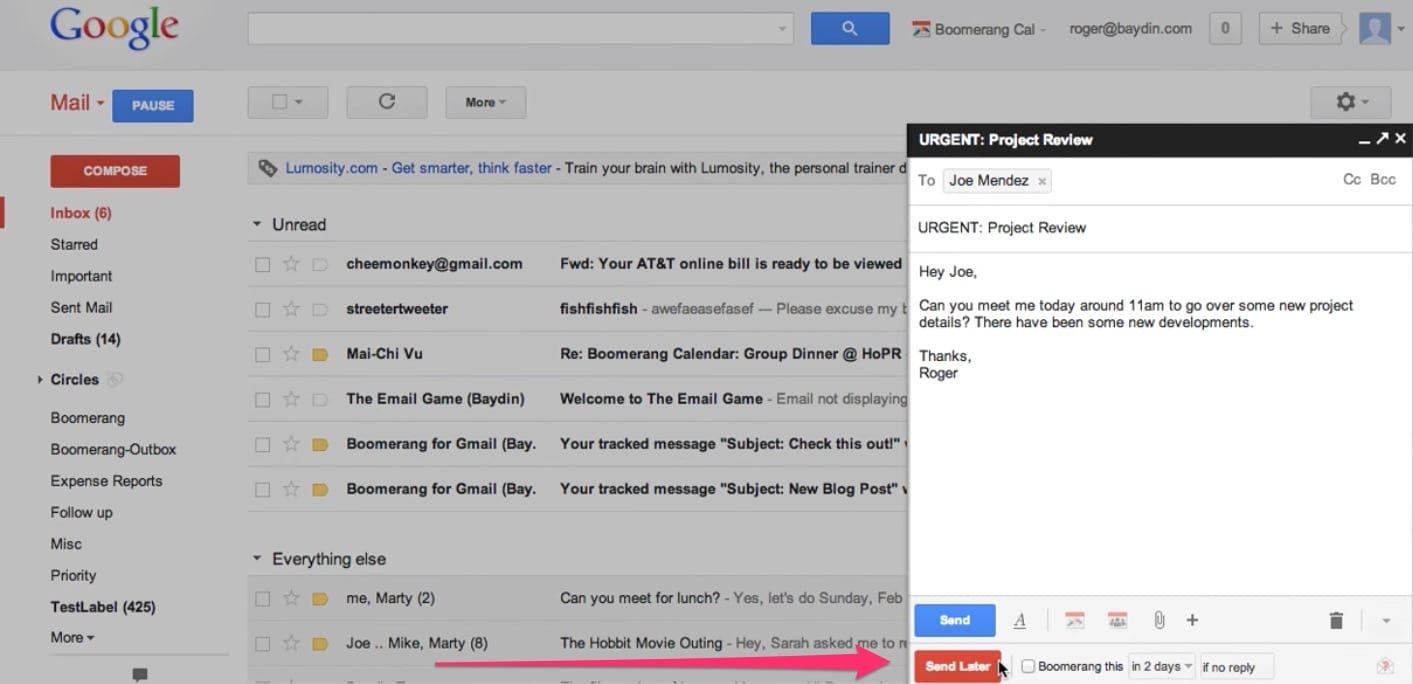Open the Sent Mail folder
1413x684 pixels.
tap(81, 308)
